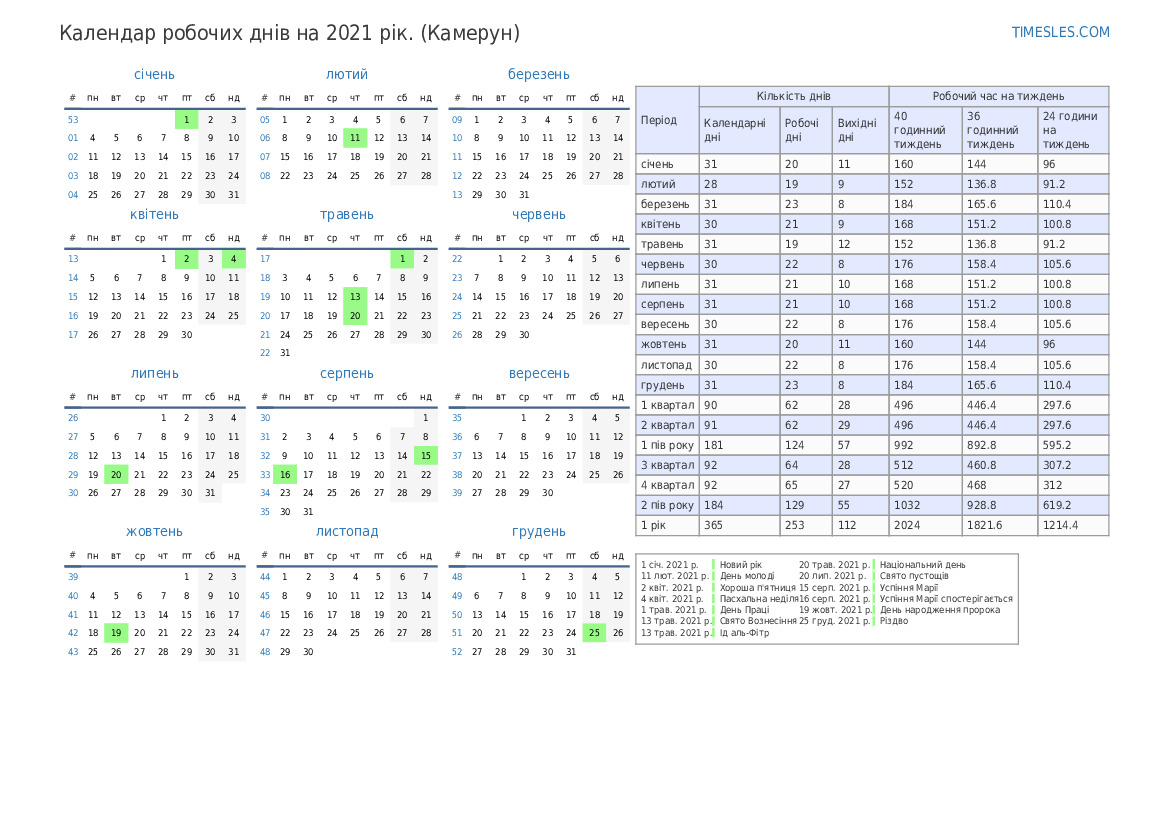
Task: Select week number 22 in червень
Action: (457, 259)
